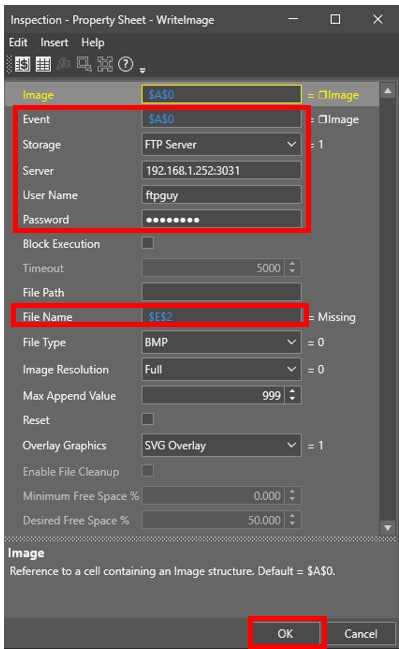Click the Password field
This screenshot has width=399, height=649.
pos(221,219)
